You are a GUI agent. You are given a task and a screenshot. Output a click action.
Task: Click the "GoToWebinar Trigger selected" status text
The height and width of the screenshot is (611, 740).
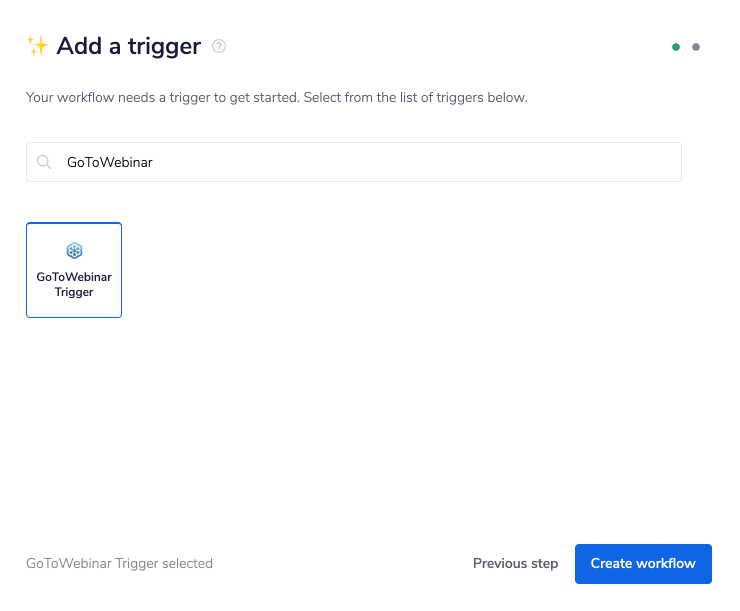[119, 563]
